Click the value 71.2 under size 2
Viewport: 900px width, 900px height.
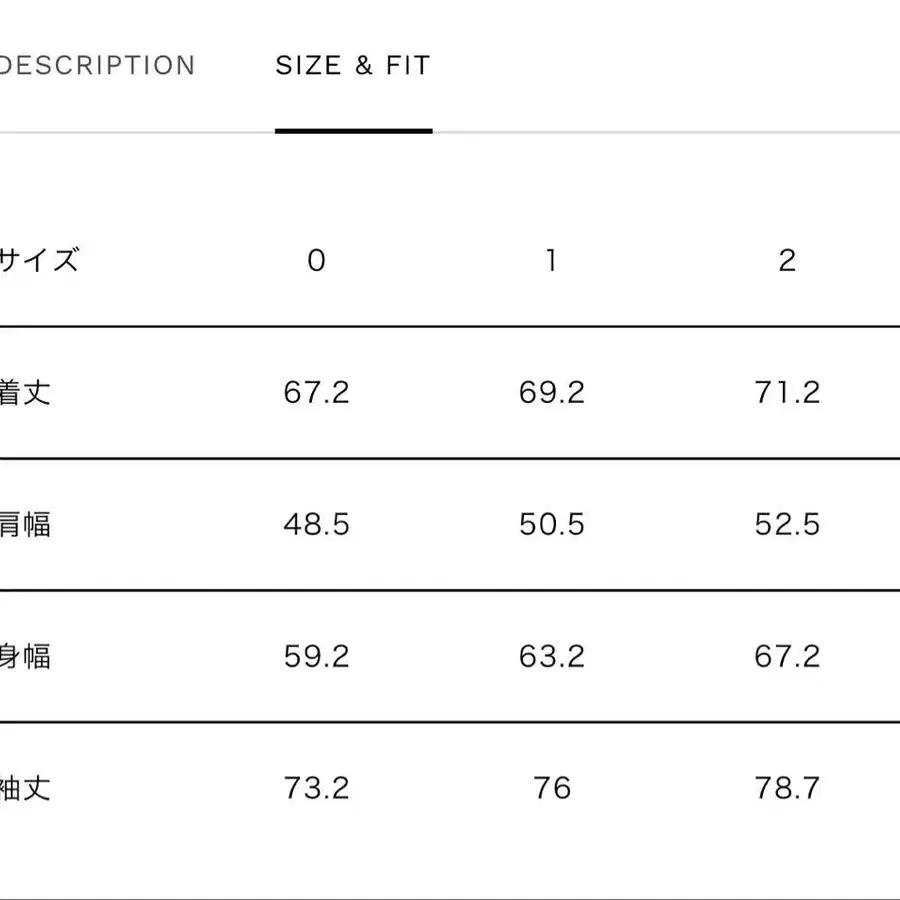click(788, 392)
